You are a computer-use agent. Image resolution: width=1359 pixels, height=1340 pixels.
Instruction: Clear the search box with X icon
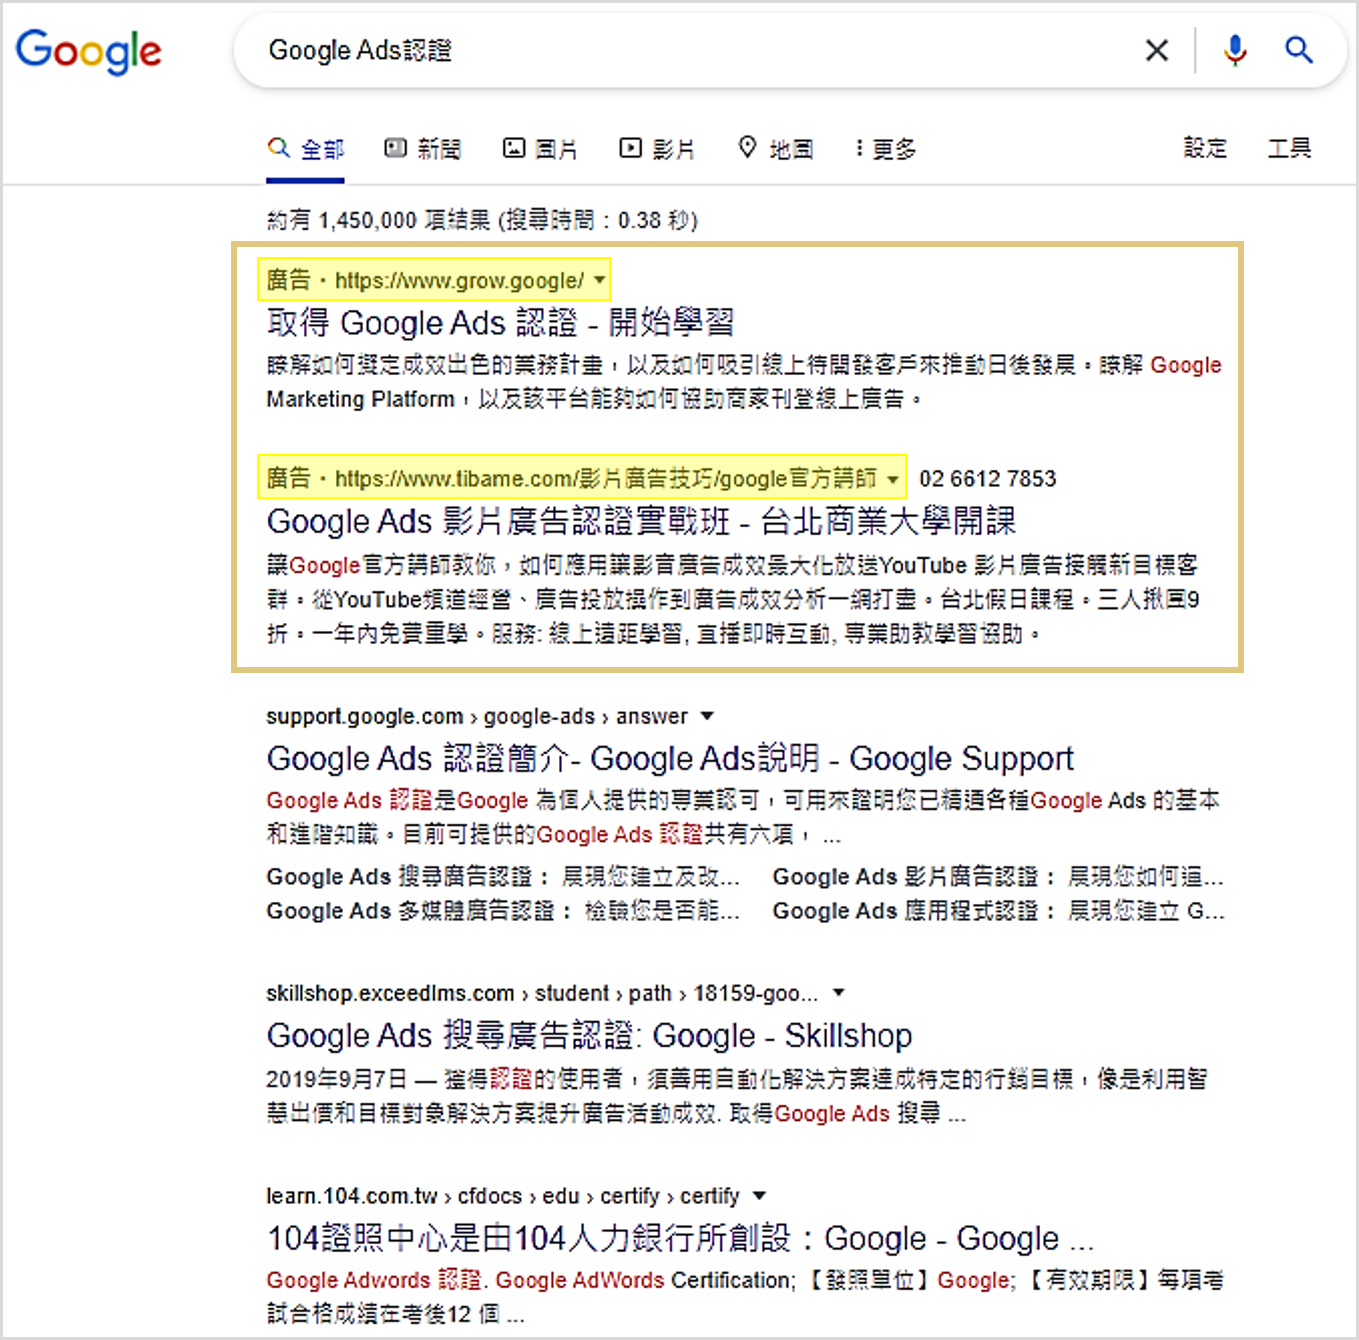pyautogui.click(x=1157, y=50)
